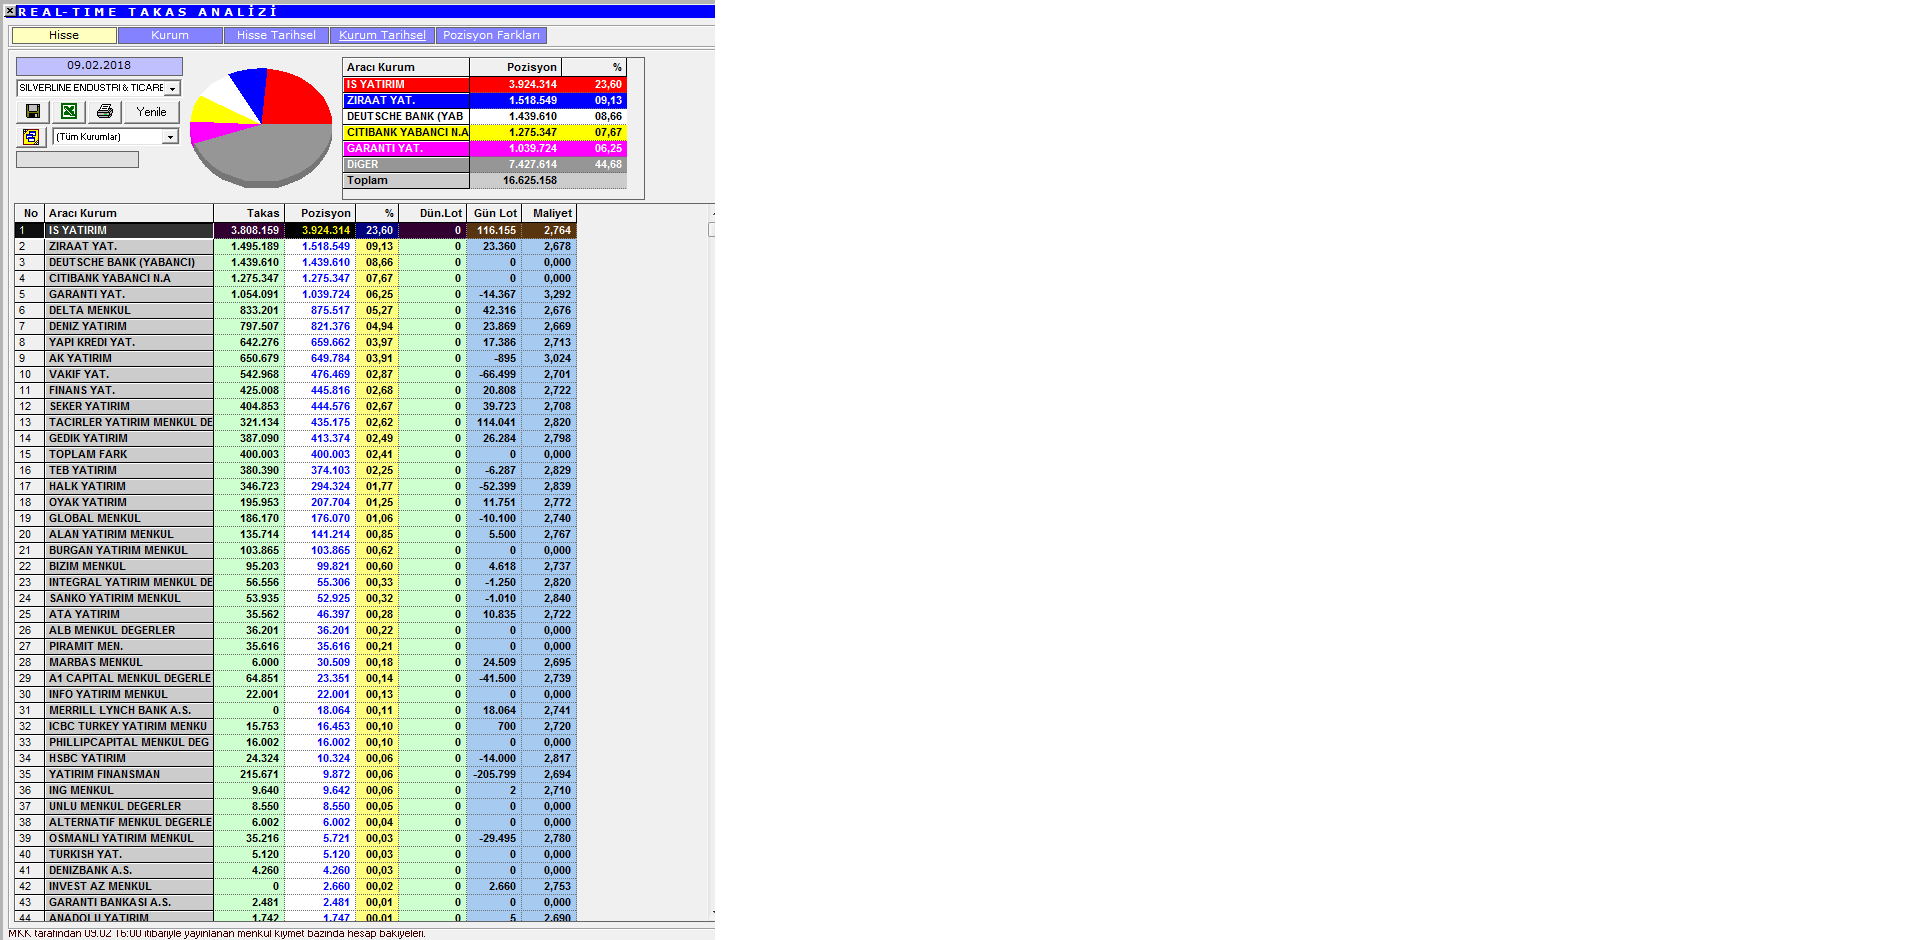Click Pozisyon value 1.518.549 in ZIRAAT row
The width and height of the screenshot is (1914, 940).
[x=326, y=246]
